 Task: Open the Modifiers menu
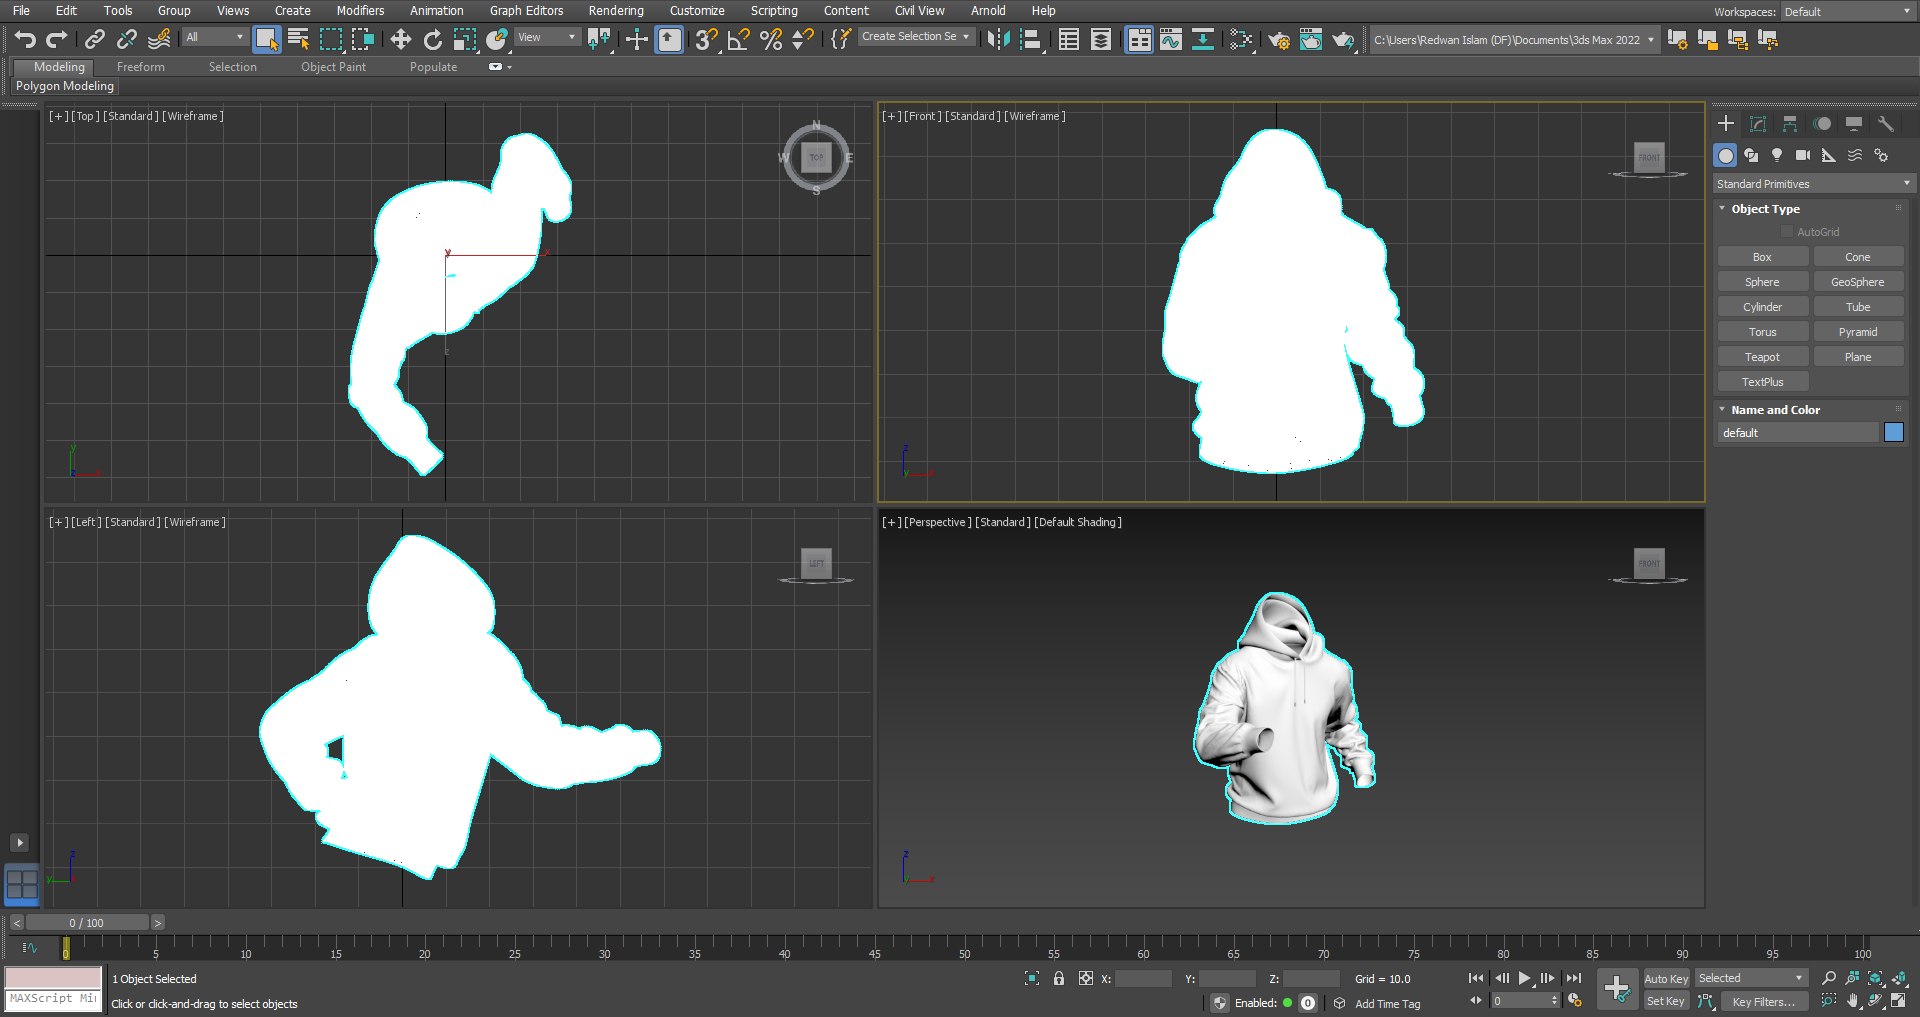[x=360, y=11]
